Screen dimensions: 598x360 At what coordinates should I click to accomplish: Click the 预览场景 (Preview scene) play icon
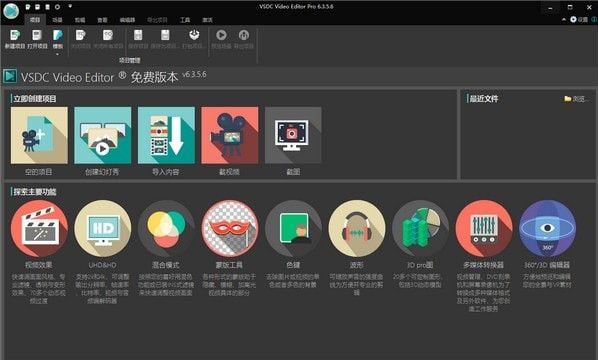(x=221, y=35)
